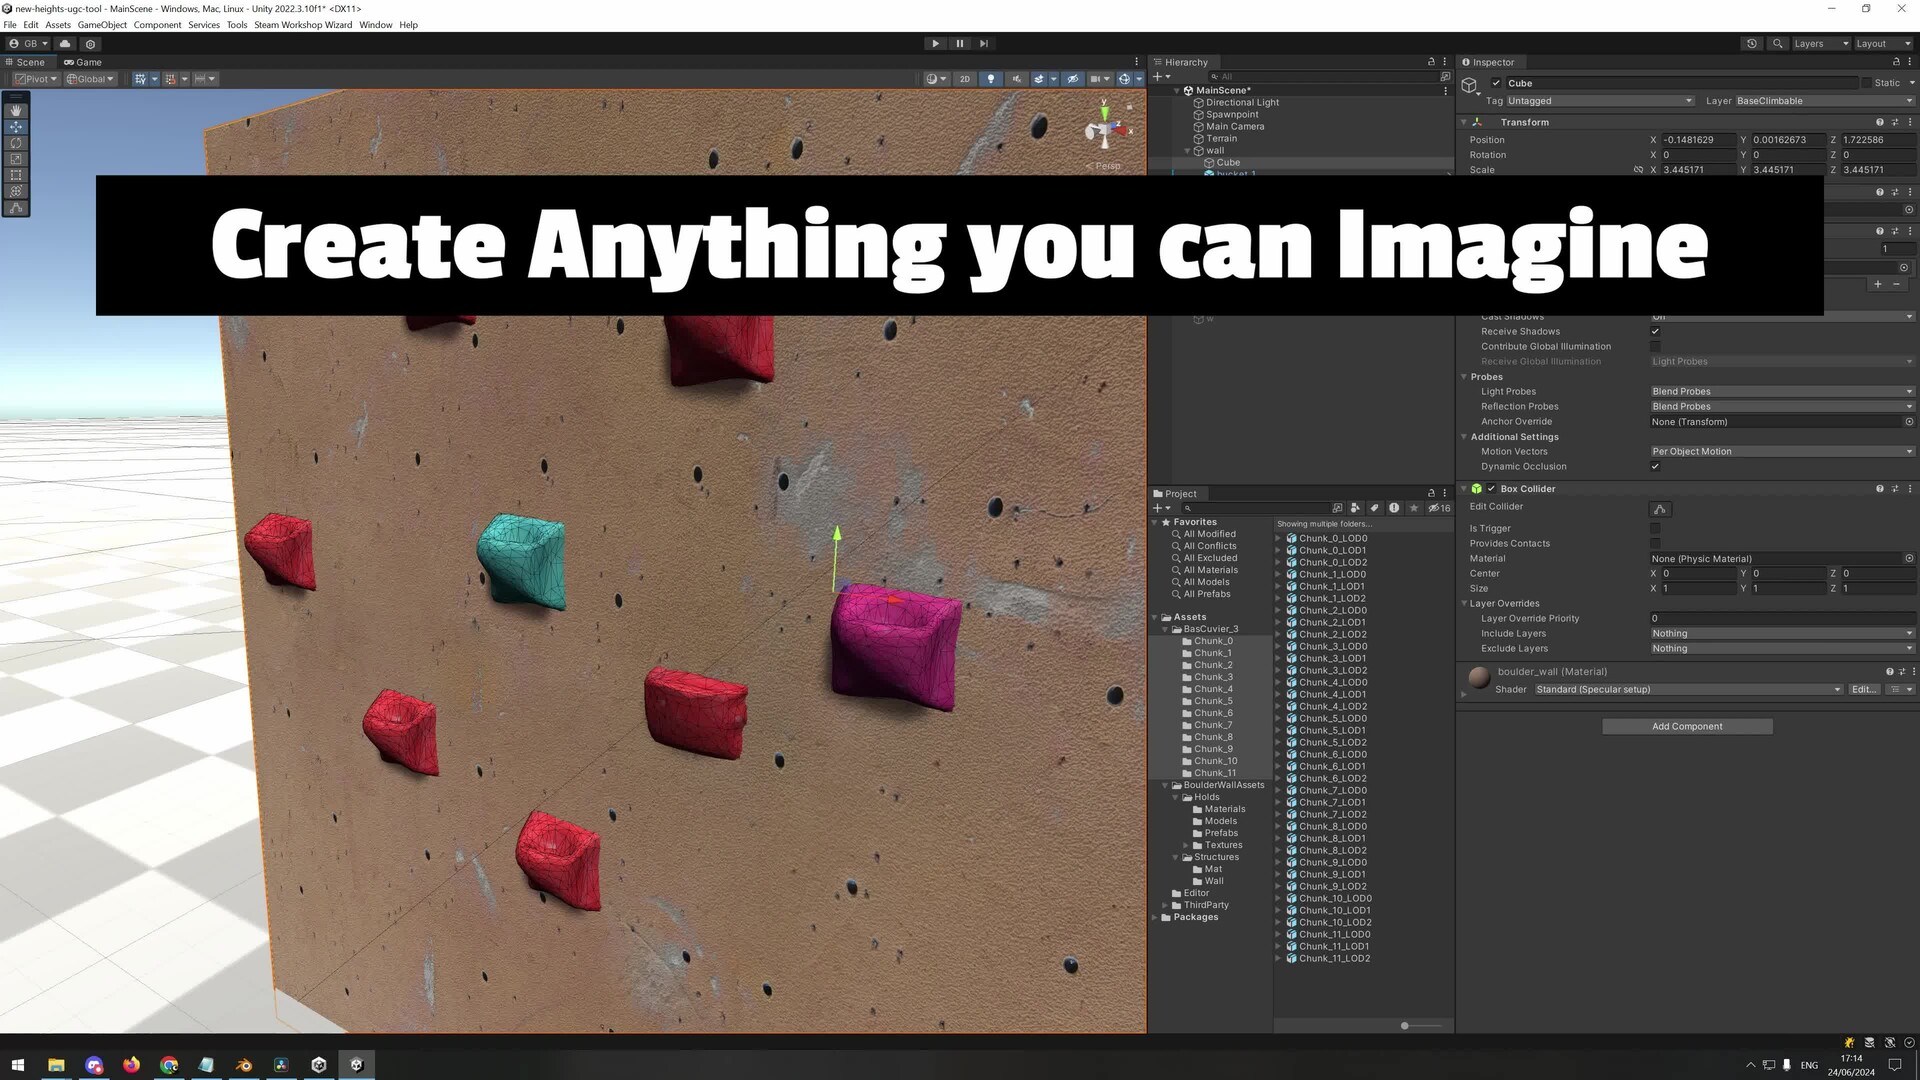The image size is (1920, 1080).
Task: Toggle 2D view mode
Action: [964, 79]
